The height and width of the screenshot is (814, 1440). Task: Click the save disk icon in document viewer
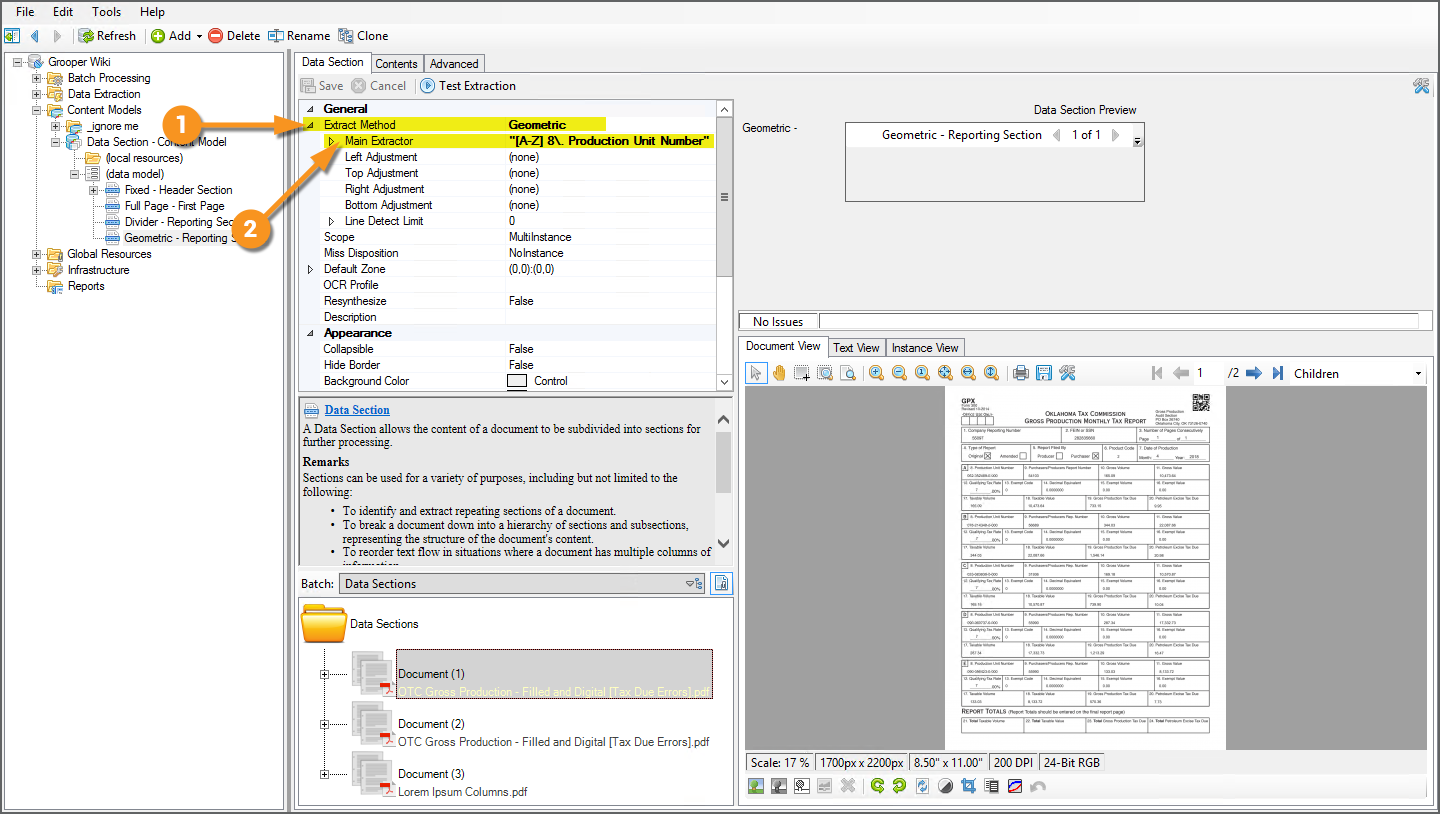[x=1043, y=373]
